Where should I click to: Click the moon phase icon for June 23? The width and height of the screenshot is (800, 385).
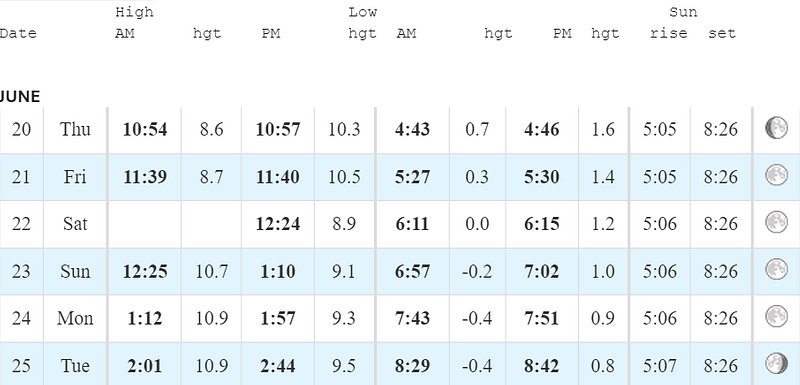pos(776,269)
